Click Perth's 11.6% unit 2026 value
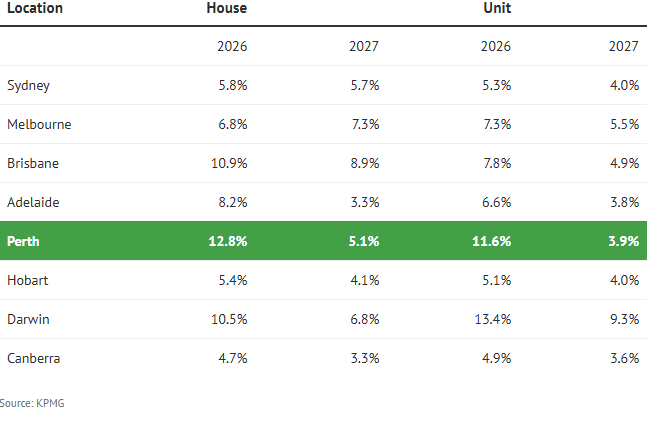658x421 pixels. point(491,241)
